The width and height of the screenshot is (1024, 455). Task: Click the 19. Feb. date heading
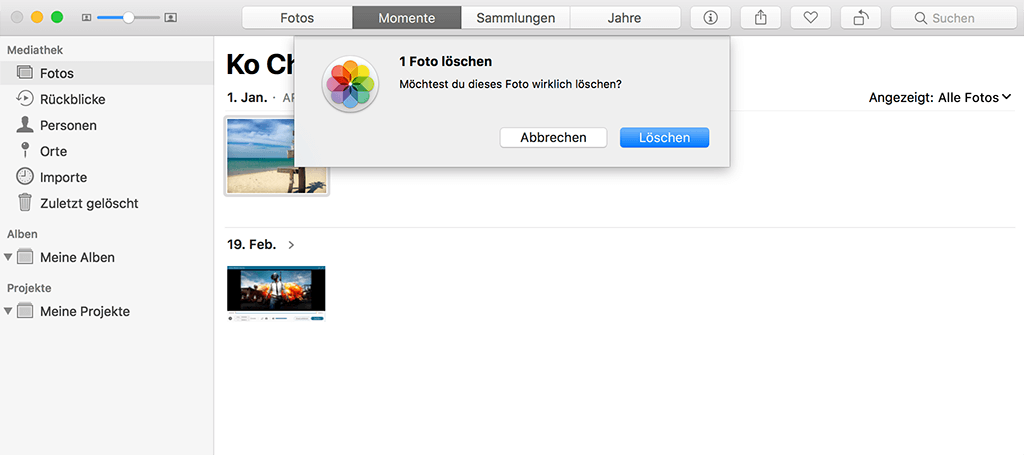(x=251, y=245)
